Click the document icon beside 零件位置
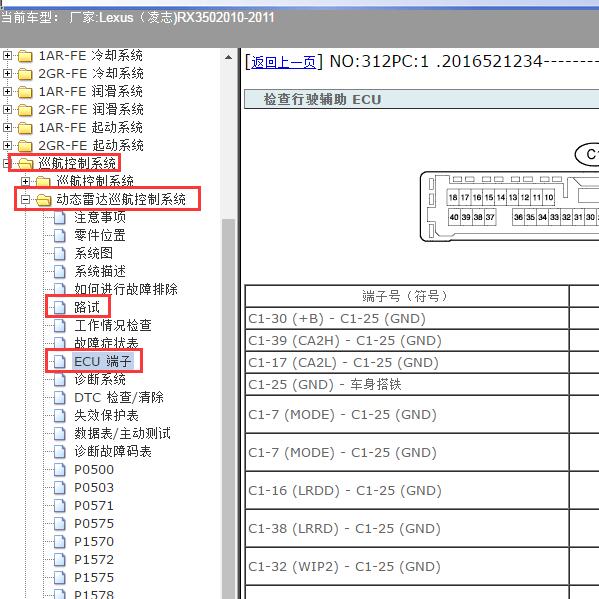Viewport: 599px width, 599px height. pos(60,236)
